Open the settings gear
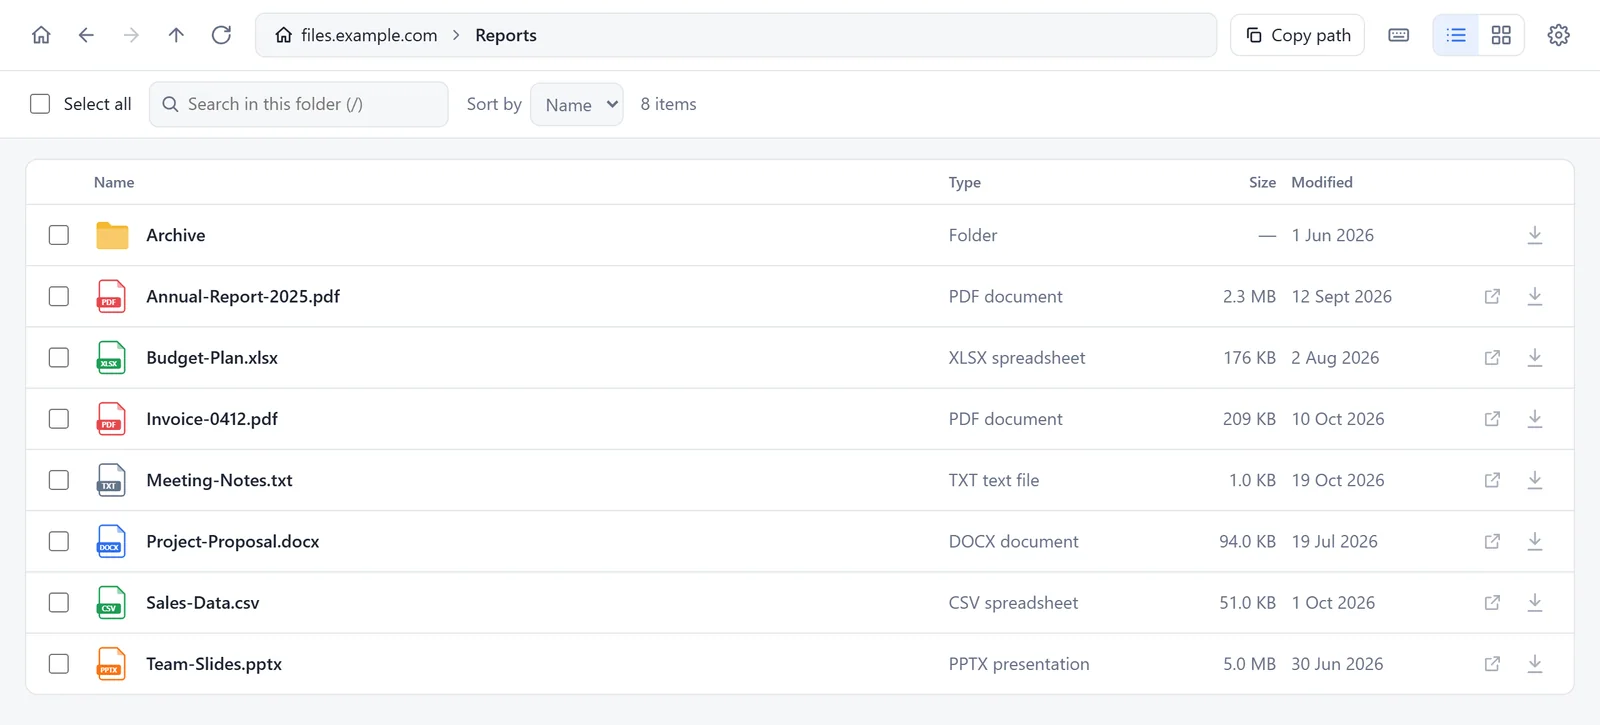 click(1558, 35)
